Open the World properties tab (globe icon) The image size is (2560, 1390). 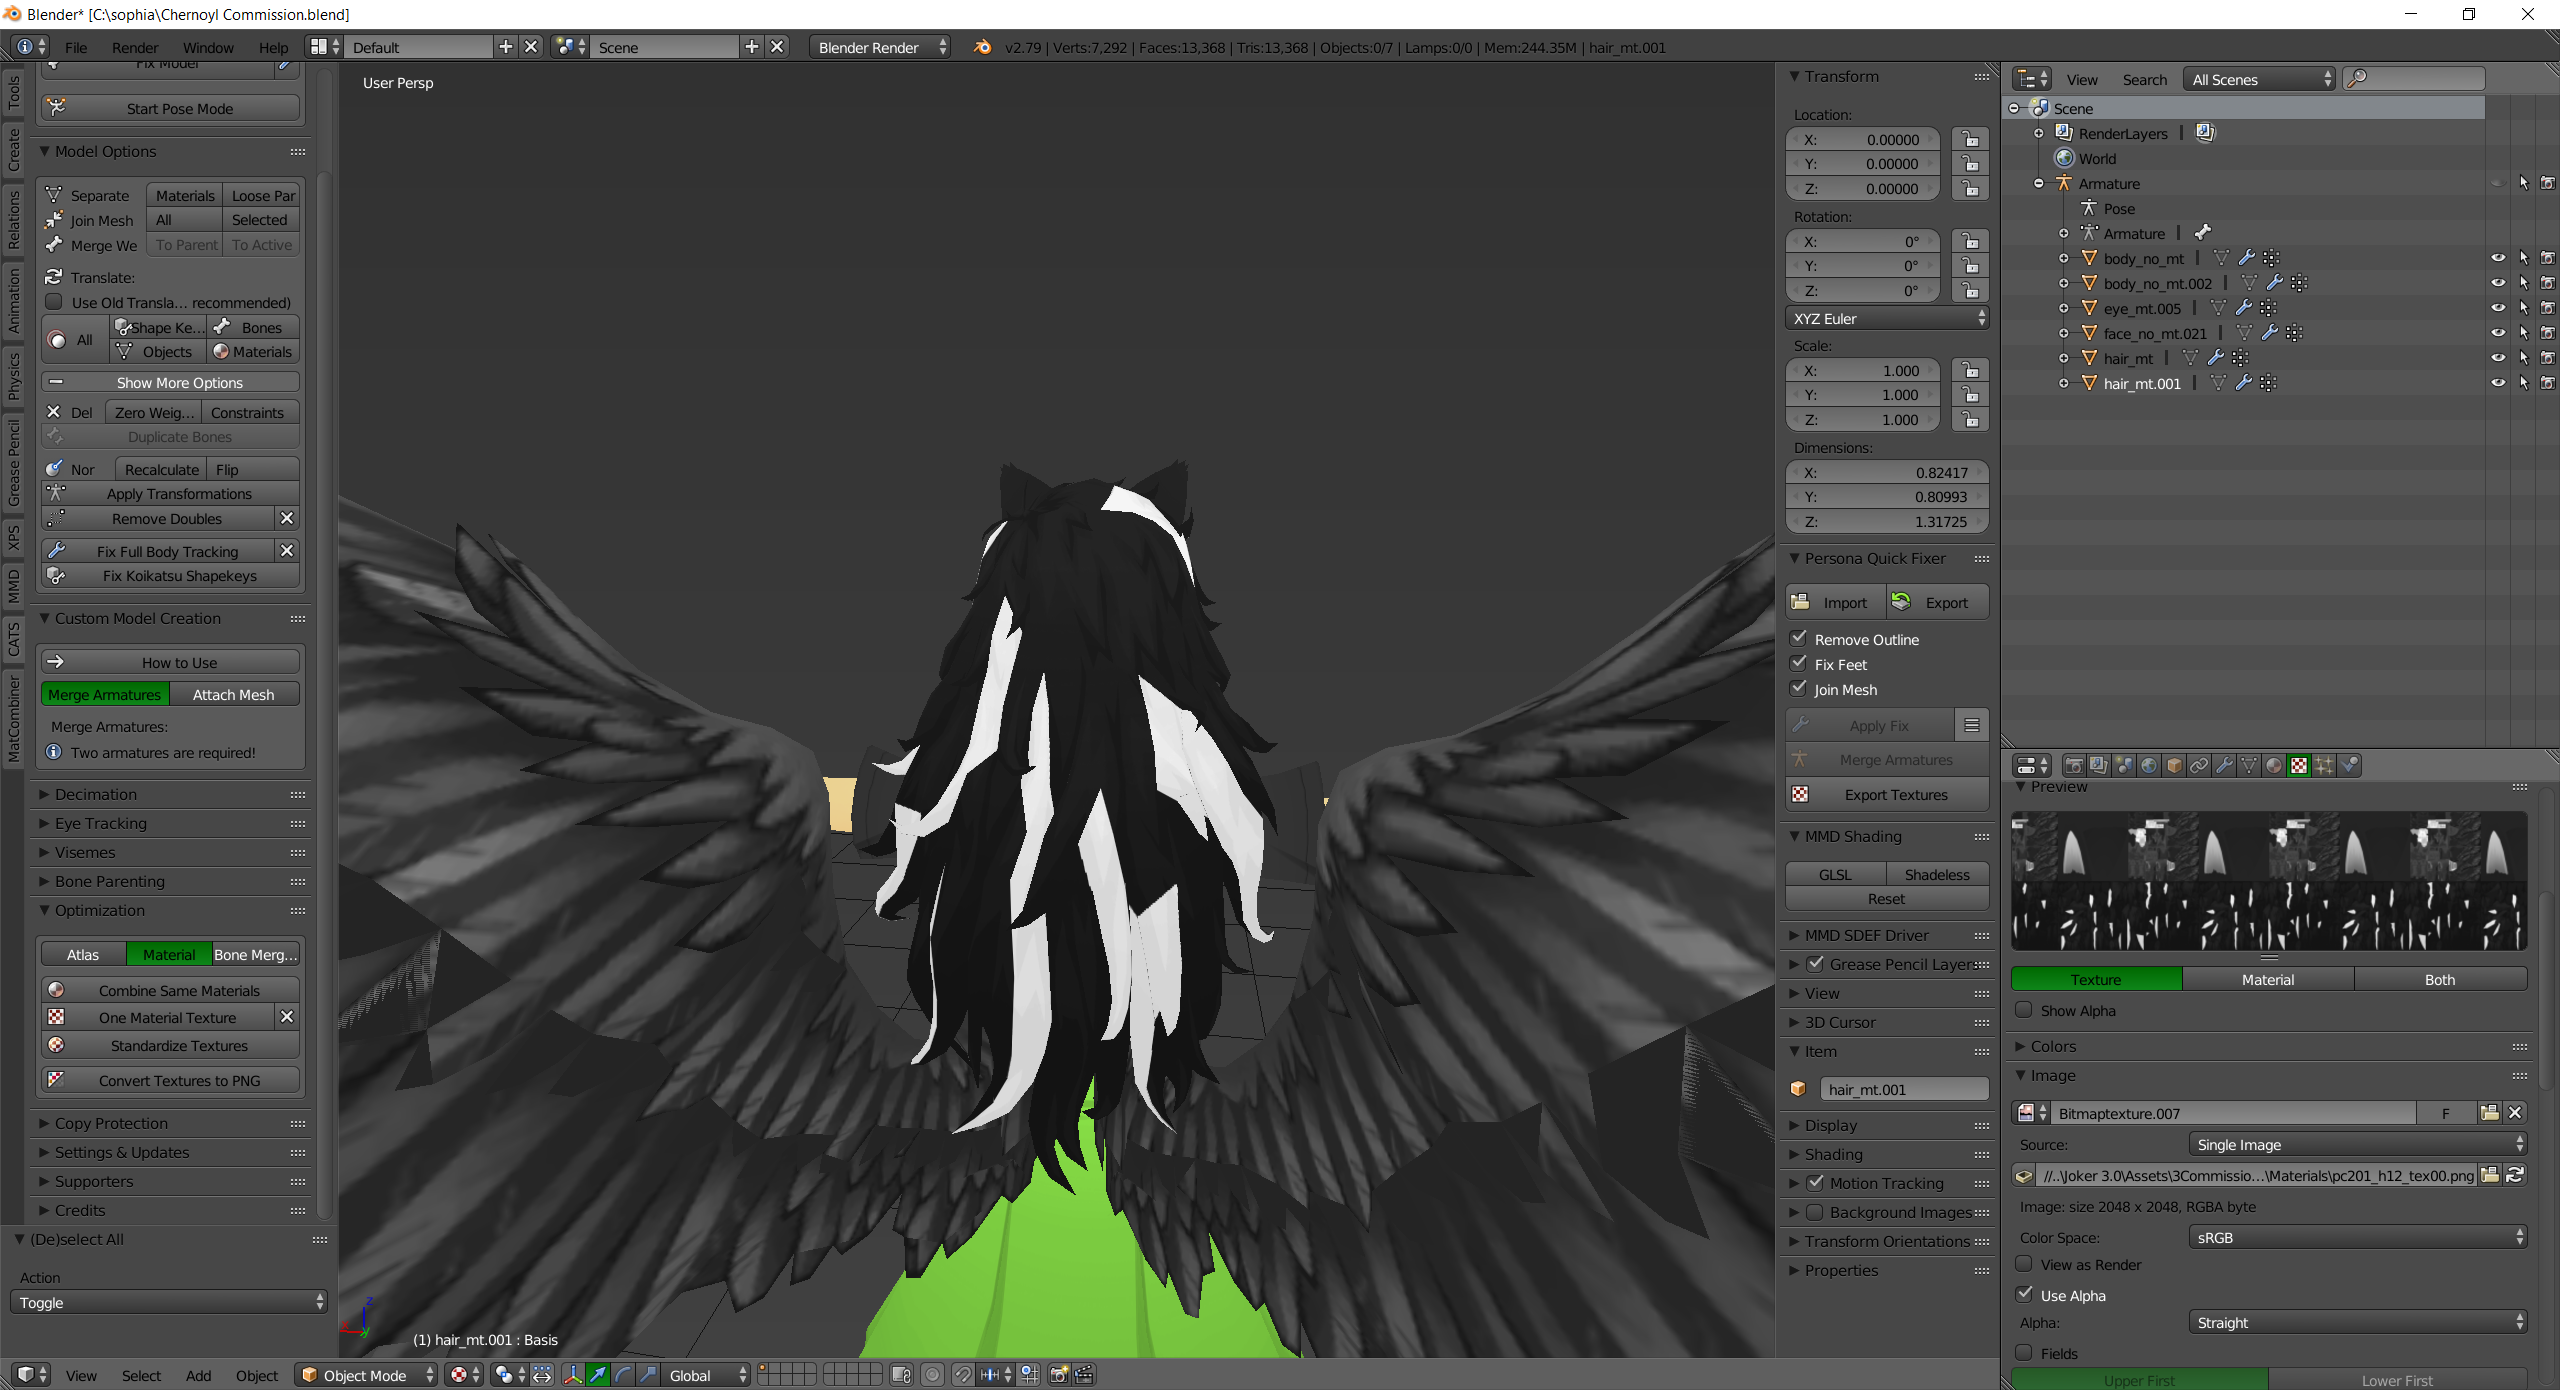click(x=2149, y=765)
